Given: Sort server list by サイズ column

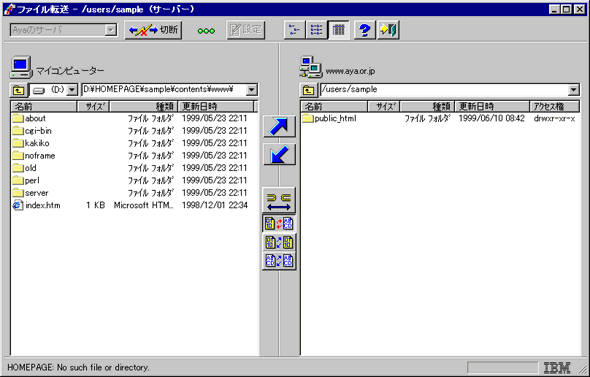Looking at the screenshot, I should point(384,106).
